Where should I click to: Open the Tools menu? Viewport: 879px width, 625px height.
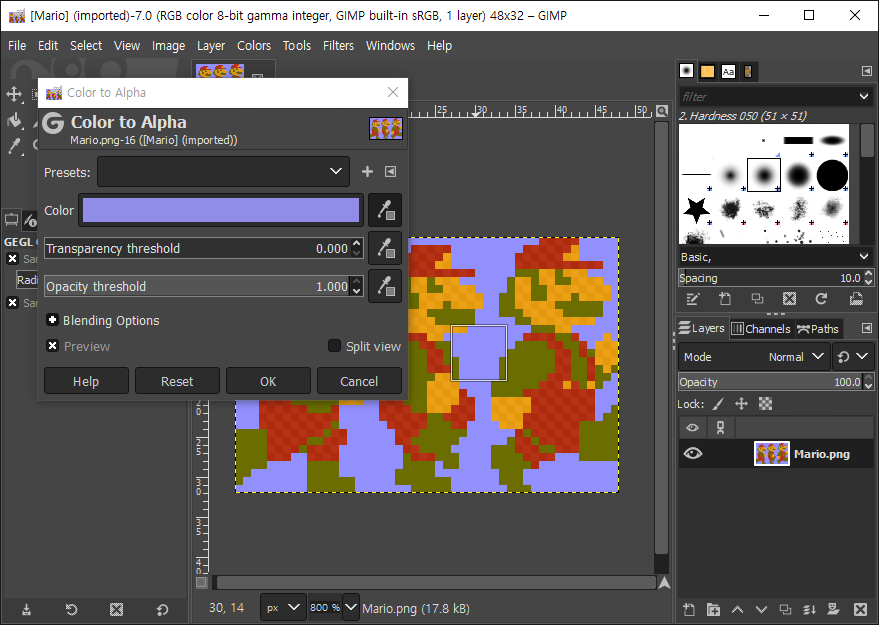[x=297, y=45]
